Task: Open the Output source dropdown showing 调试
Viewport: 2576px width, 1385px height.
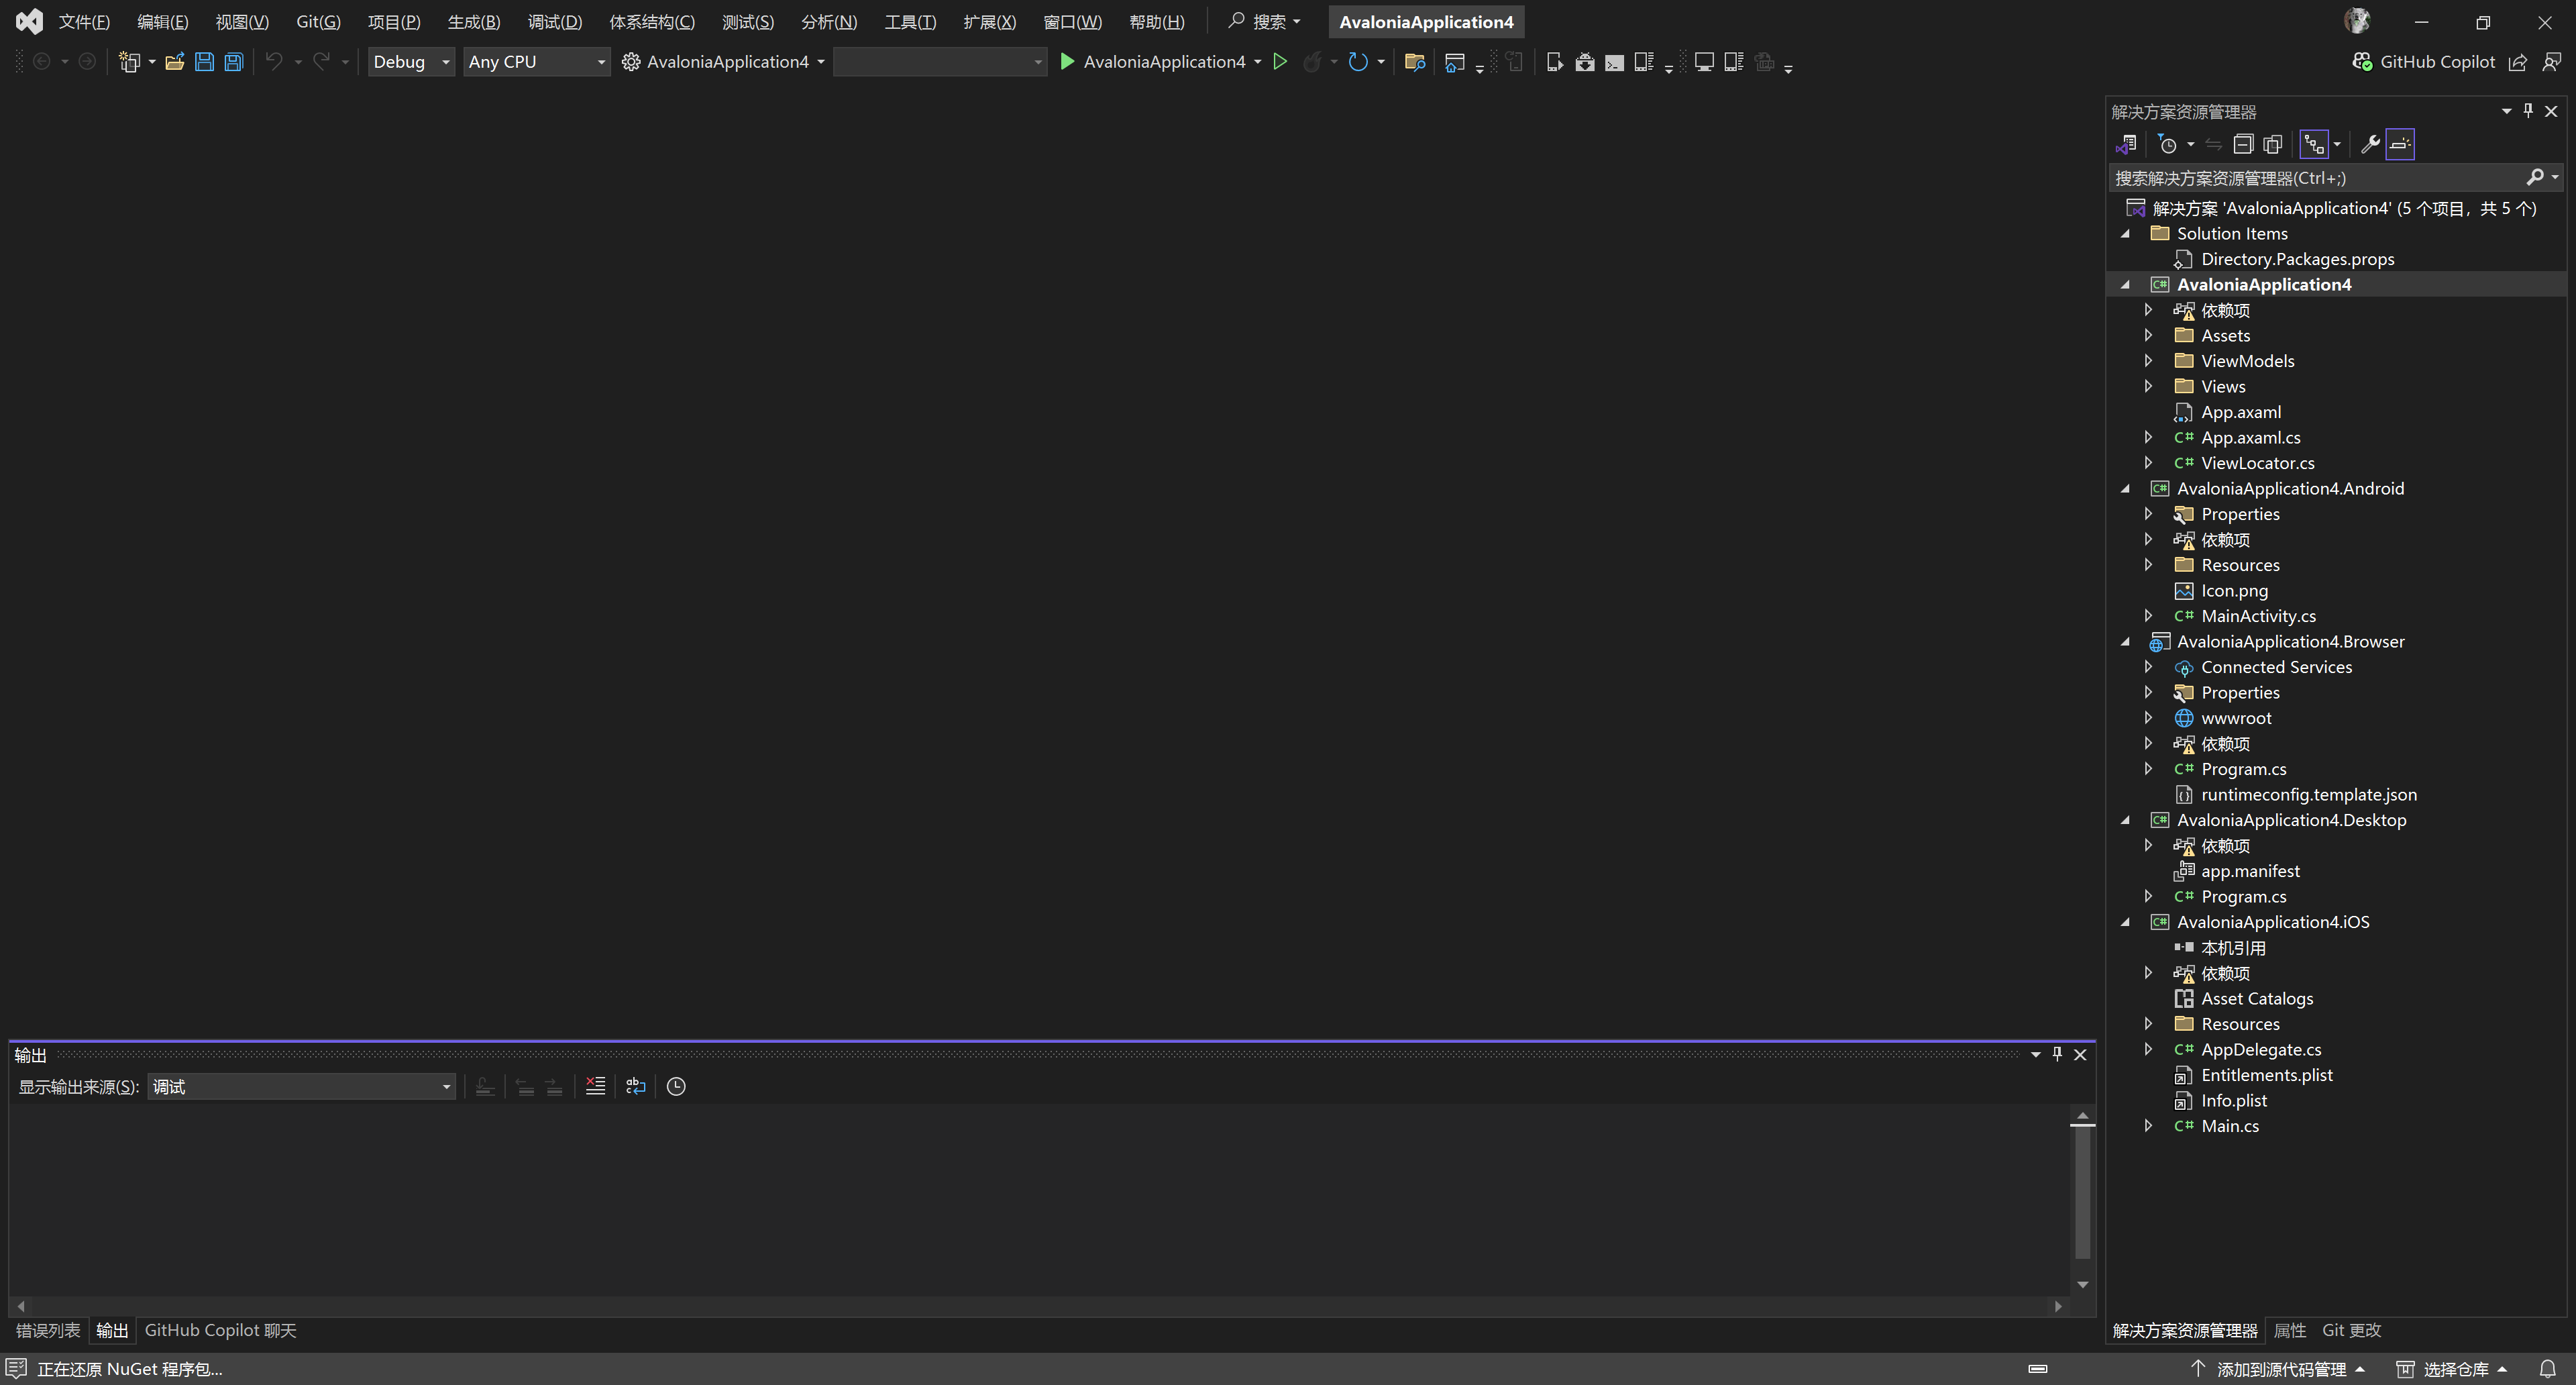Action: (x=301, y=1086)
